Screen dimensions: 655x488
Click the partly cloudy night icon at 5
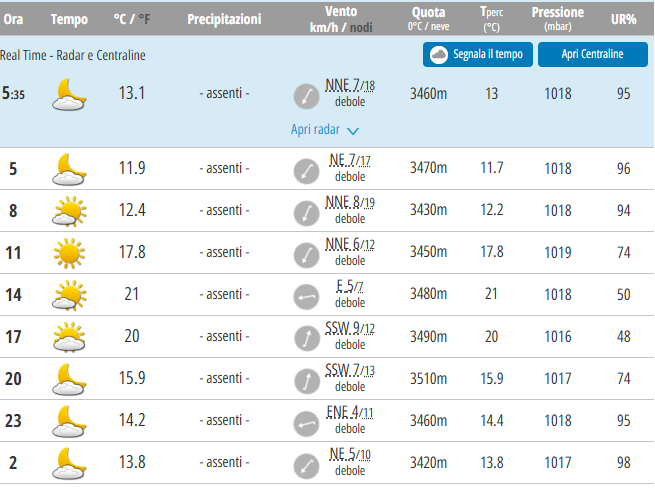coord(69,168)
